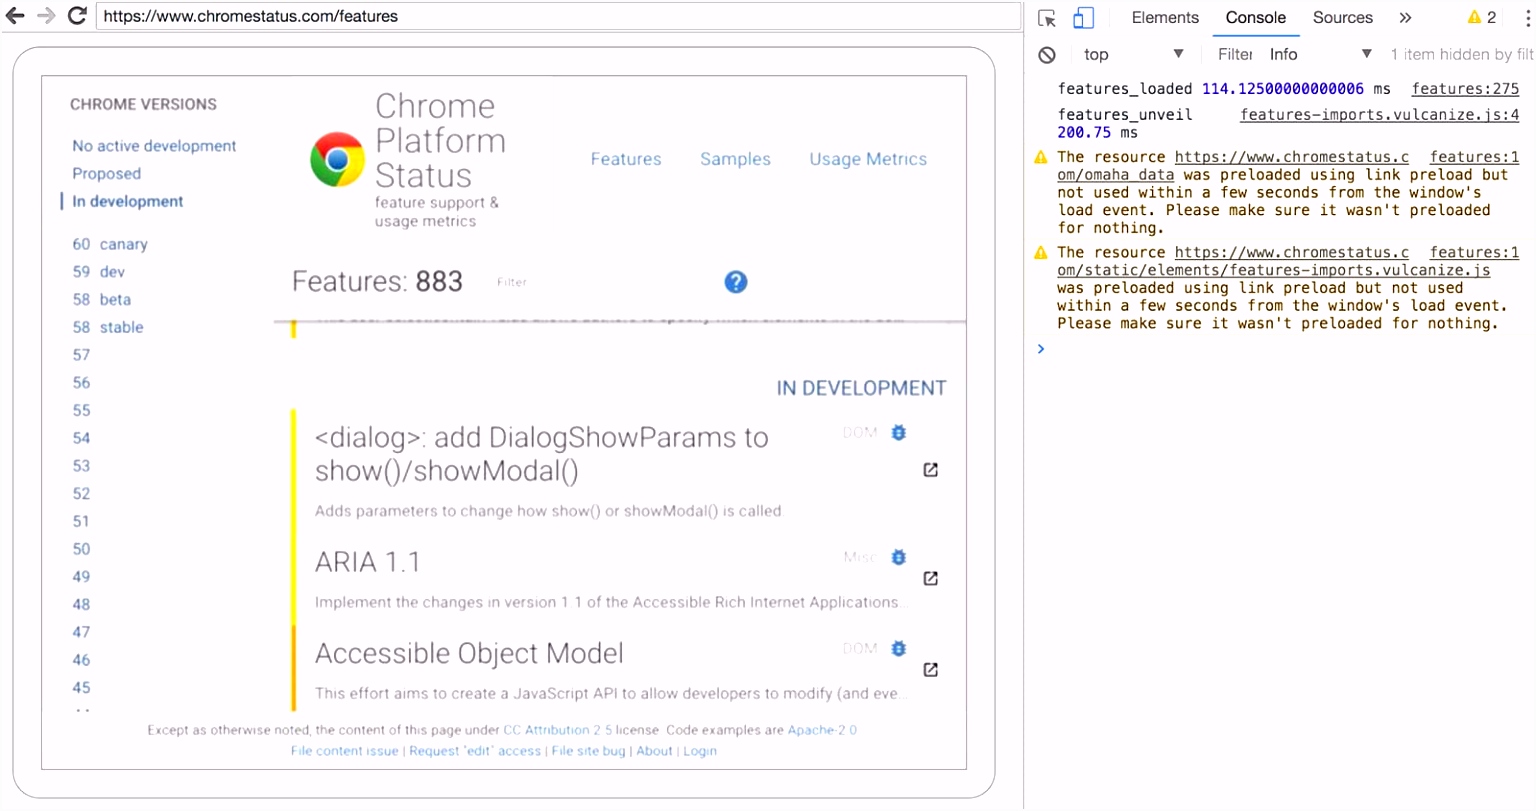The width and height of the screenshot is (1536, 811).
Task: Reload the page with refresh icon
Action: tap(77, 16)
